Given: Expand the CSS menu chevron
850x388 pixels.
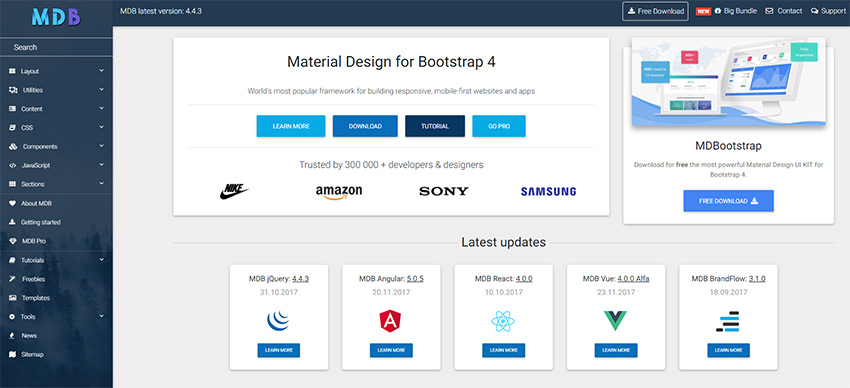Looking at the screenshot, I should (x=101, y=127).
